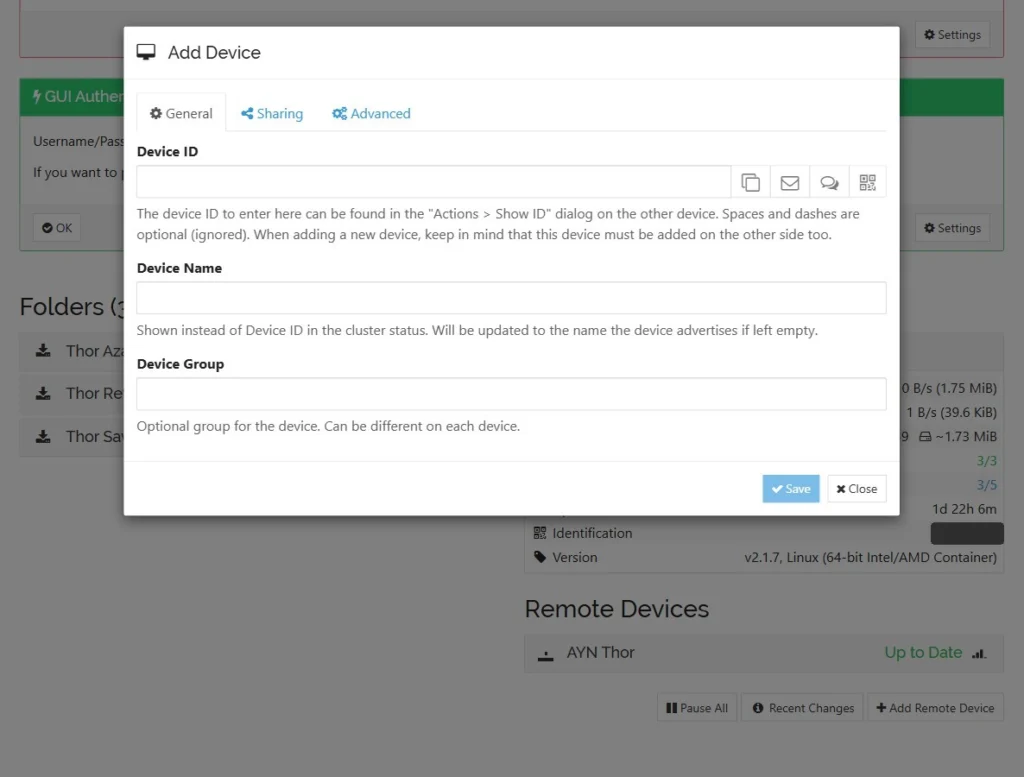
Task: Click the GUI Authentication lightning icon
Action: coord(37,97)
